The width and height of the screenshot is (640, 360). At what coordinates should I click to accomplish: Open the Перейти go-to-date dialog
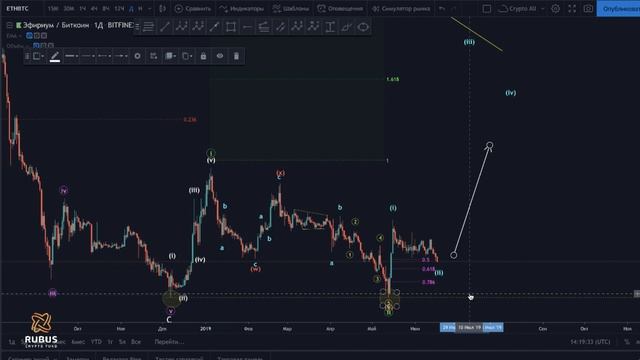pyautogui.click(x=169, y=342)
